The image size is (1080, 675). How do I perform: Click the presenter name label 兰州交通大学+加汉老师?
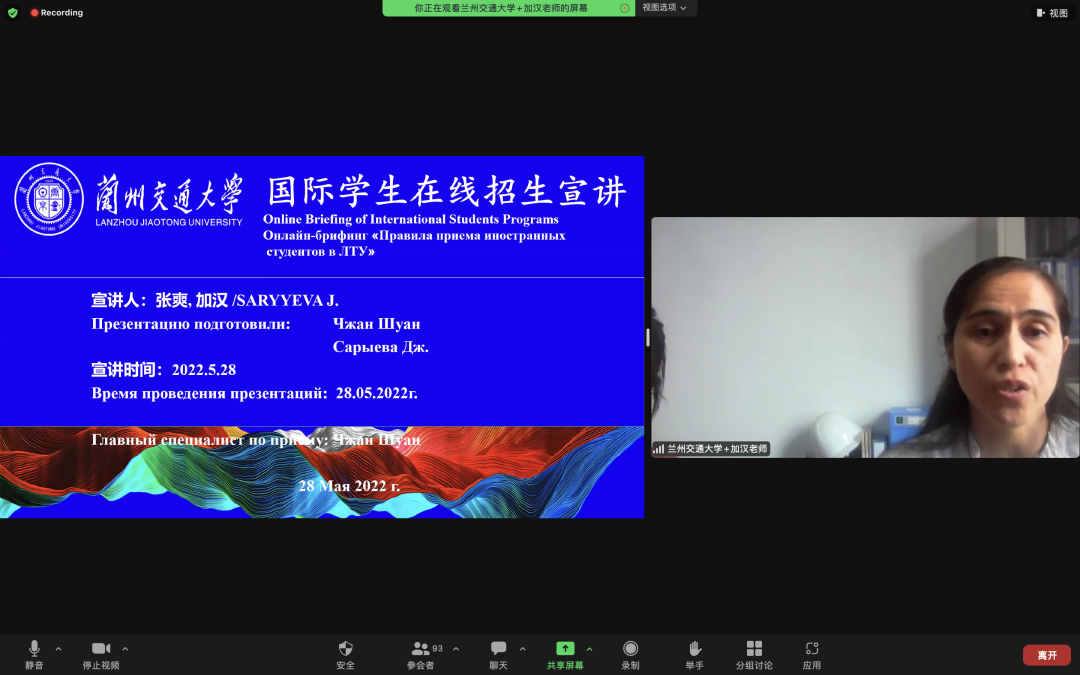(x=717, y=449)
